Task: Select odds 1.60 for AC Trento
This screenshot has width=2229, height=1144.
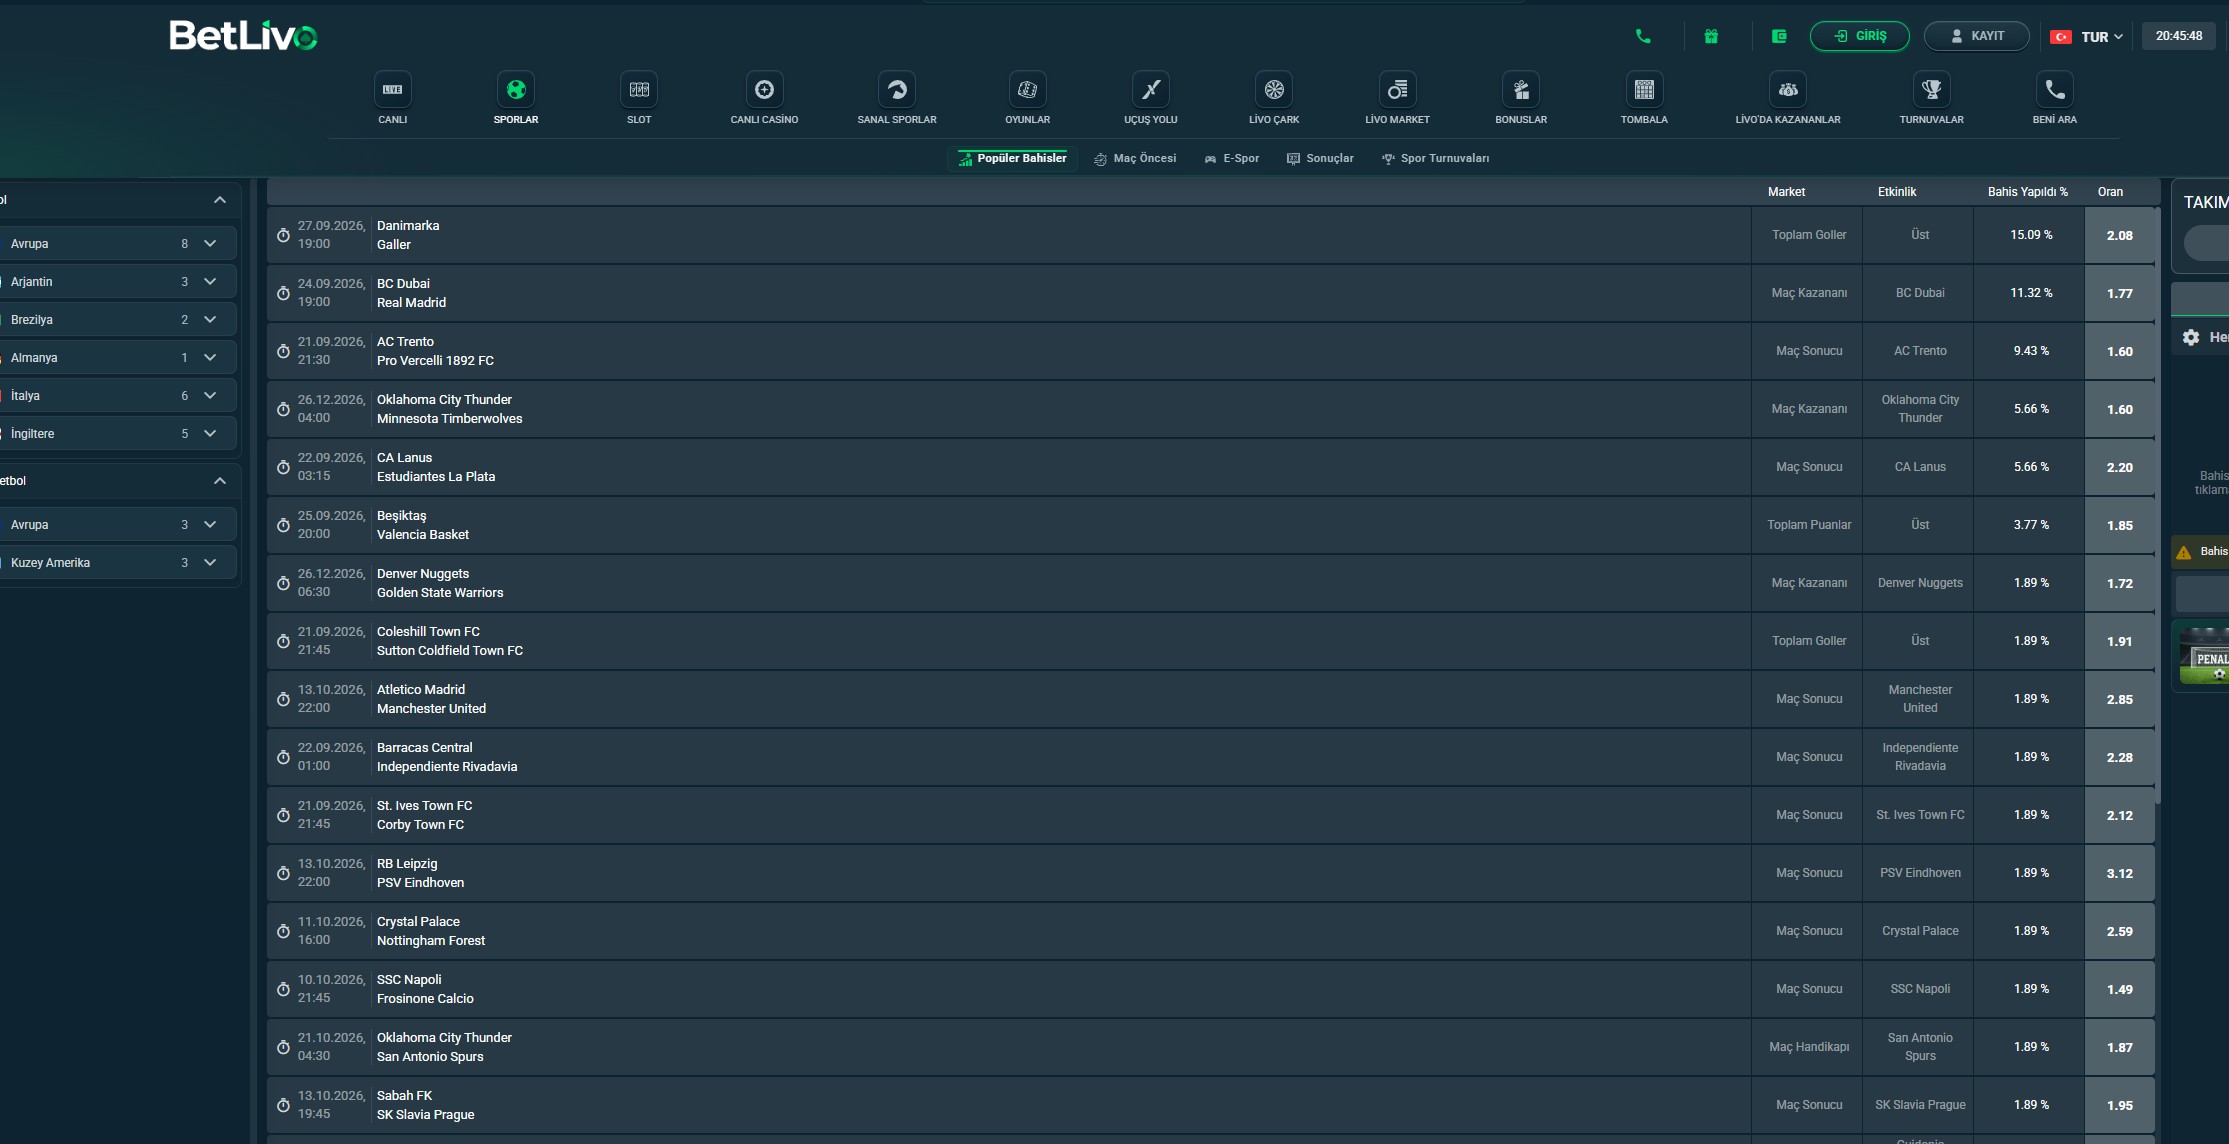Action: (2119, 351)
